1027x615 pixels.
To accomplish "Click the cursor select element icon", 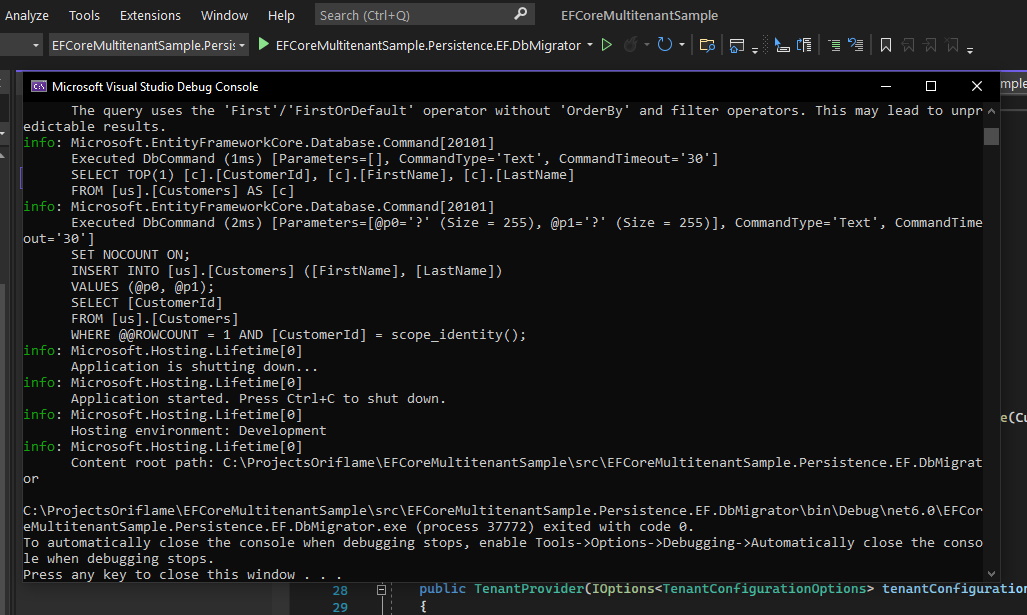I will pos(781,45).
